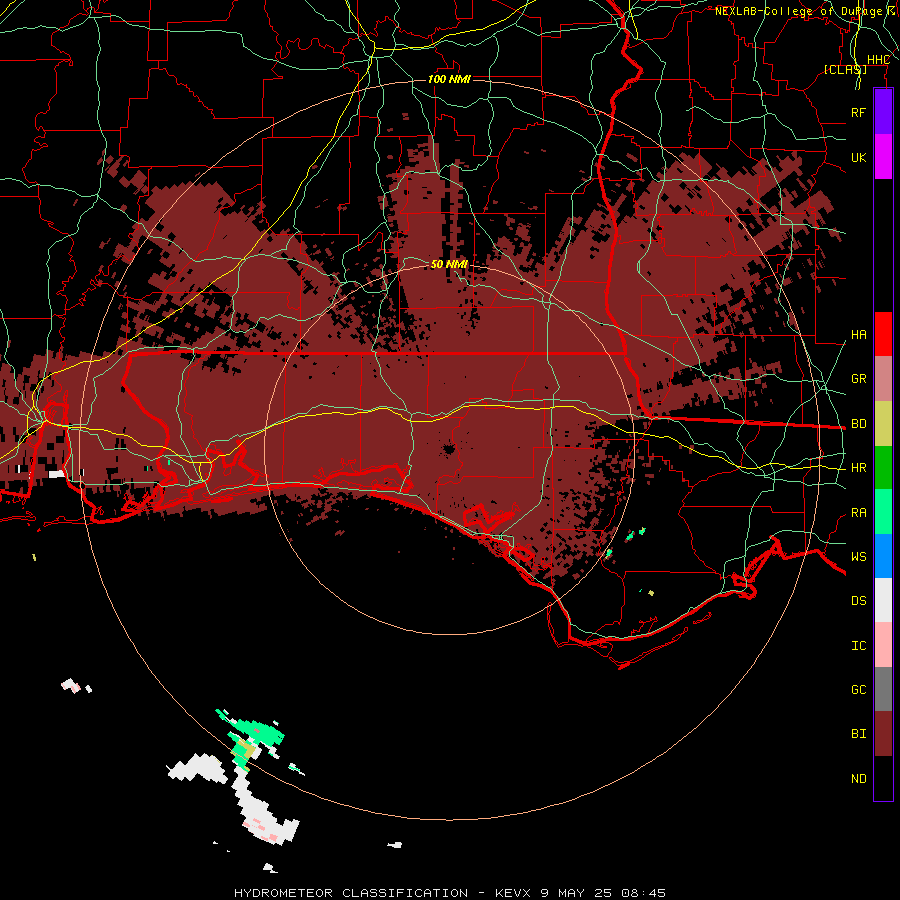Viewport: 900px width, 900px height.
Task: Click the NEXLAB-College of DuPage credit text
Action: [x=805, y=11]
